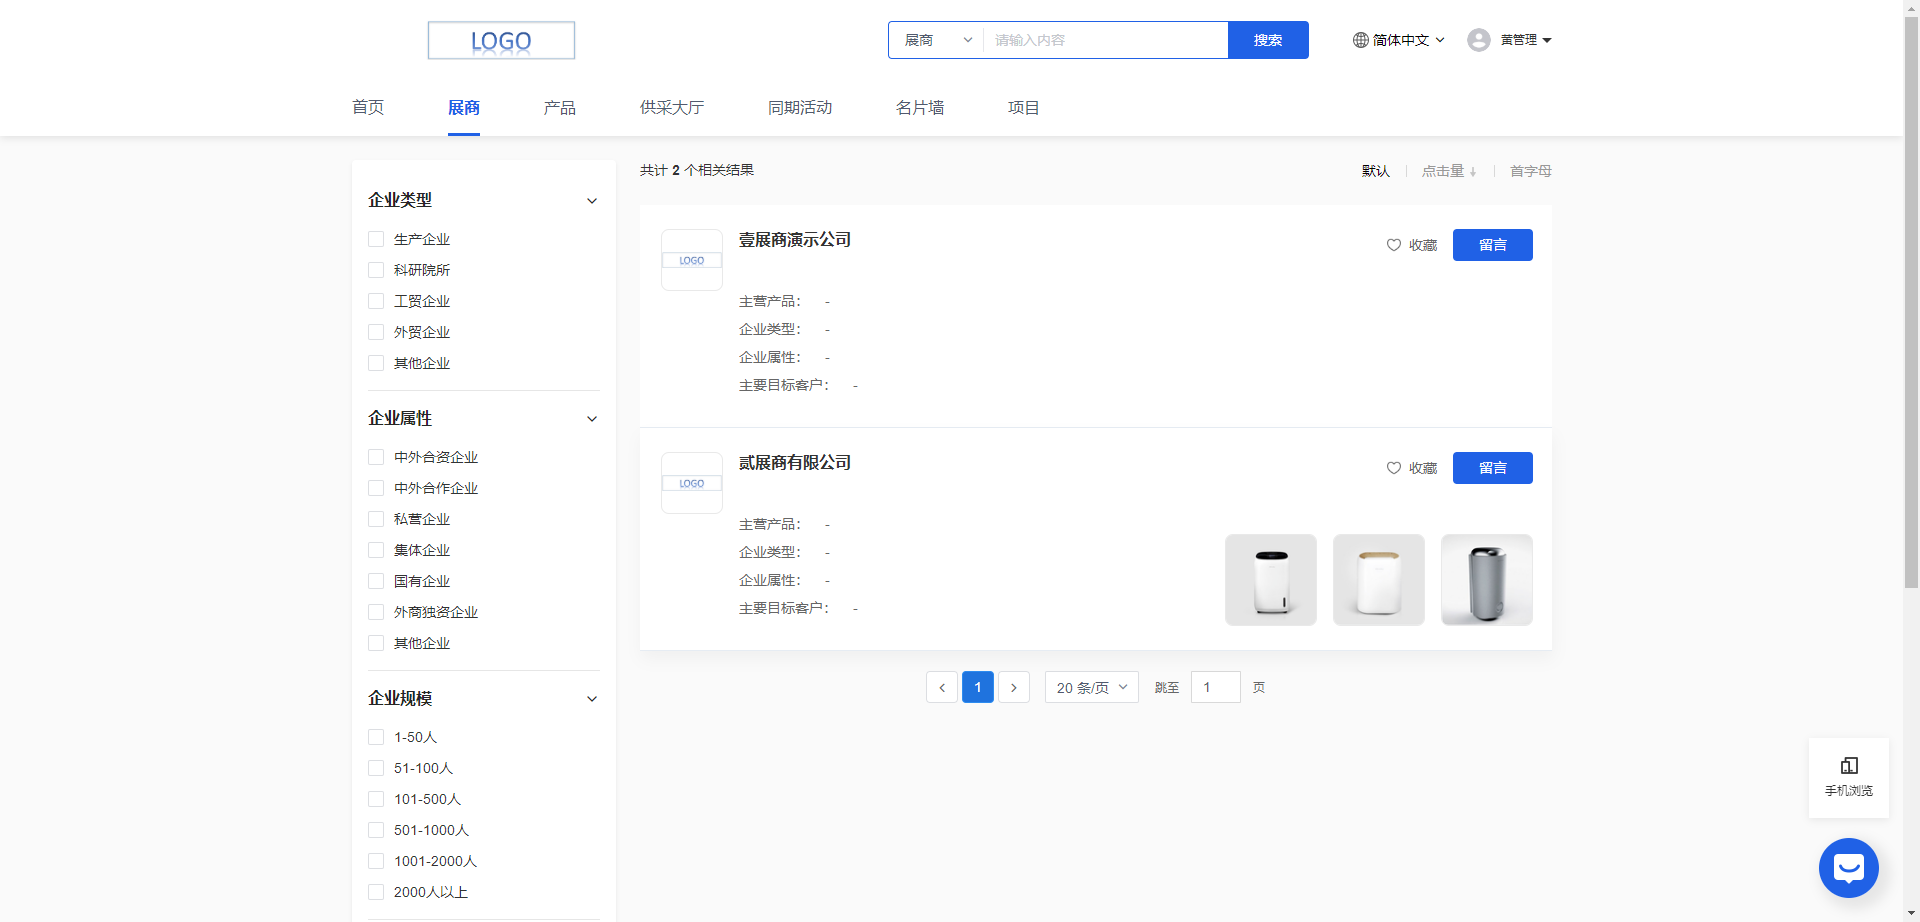Open the 项目 tab
Image resolution: width=1920 pixels, height=922 pixels.
tap(1024, 107)
